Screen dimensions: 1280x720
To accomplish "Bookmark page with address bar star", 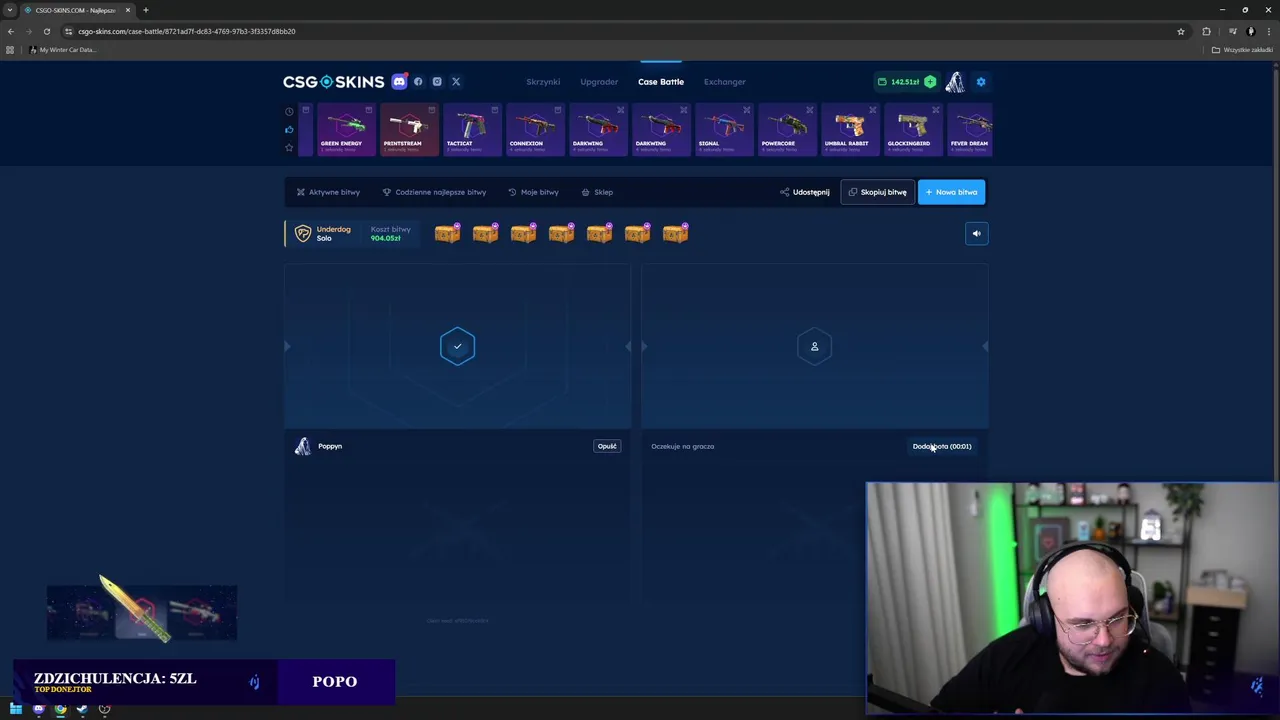I will click(x=1181, y=31).
